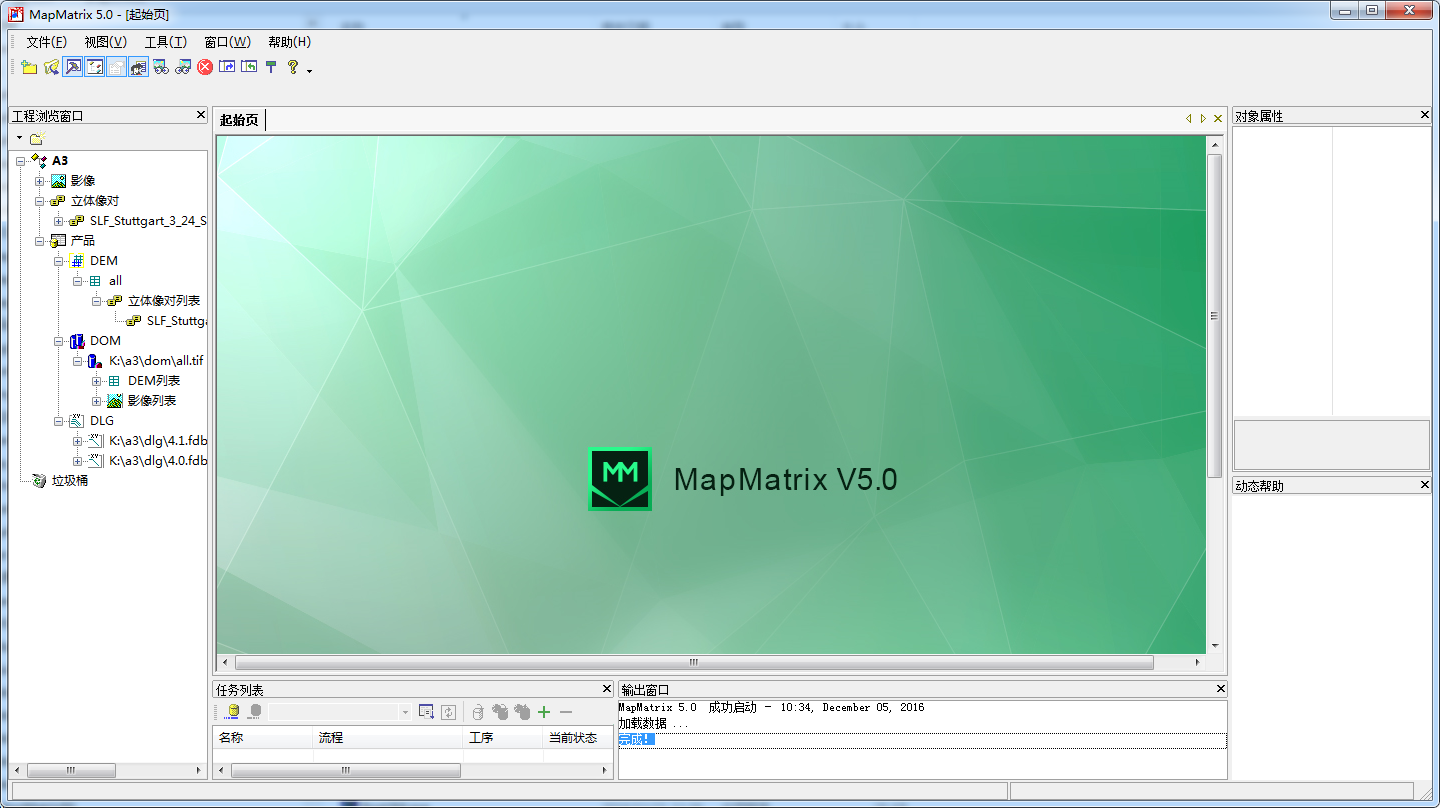Click the green T-shaped toolbar icon
The height and width of the screenshot is (808, 1440).
point(271,67)
